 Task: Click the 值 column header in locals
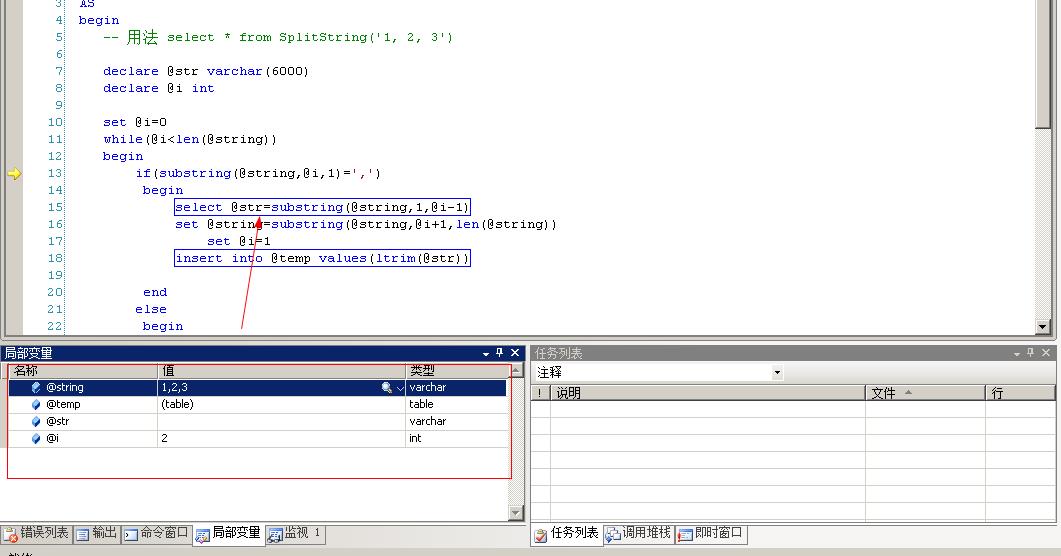pyautogui.click(x=281, y=371)
